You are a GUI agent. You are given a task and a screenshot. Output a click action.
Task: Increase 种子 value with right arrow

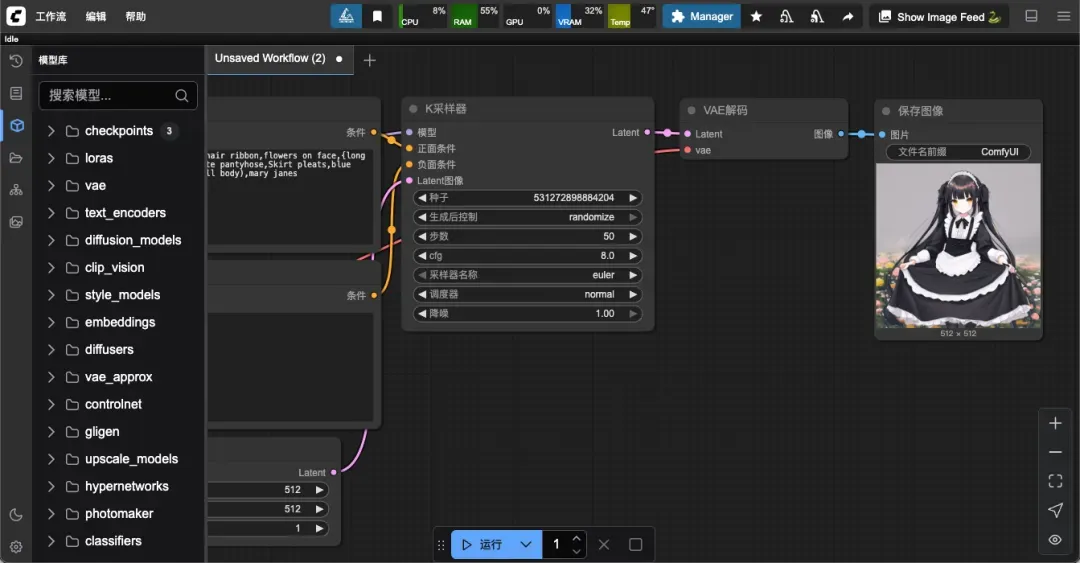click(632, 198)
